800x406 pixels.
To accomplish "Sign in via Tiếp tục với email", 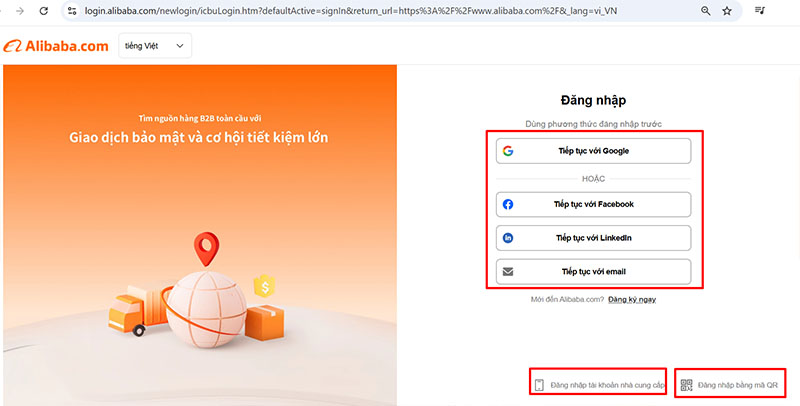I will click(593, 272).
